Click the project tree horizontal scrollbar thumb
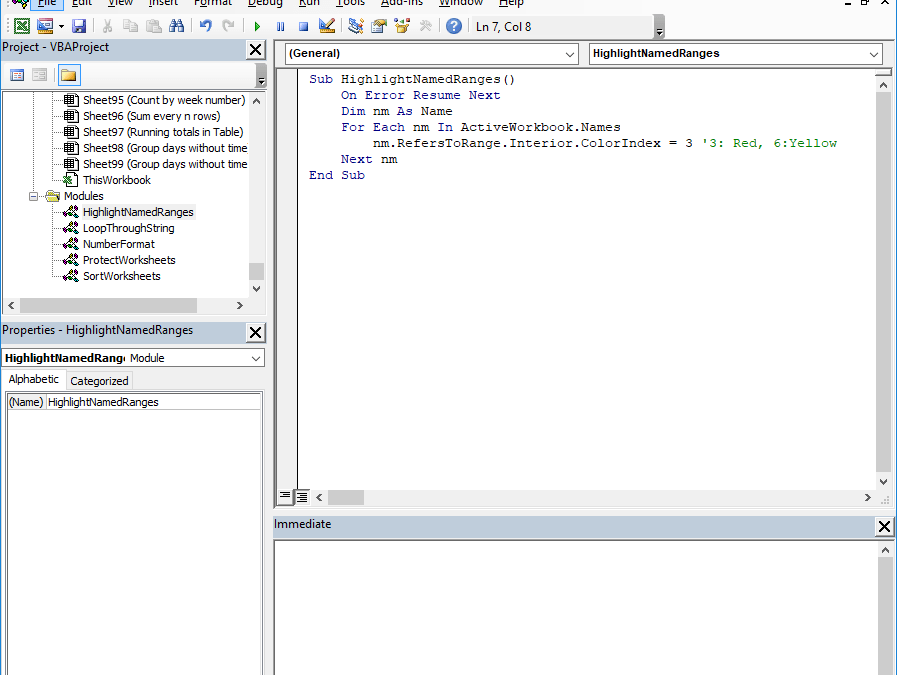The height and width of the screenshot is (675, 897). [109, 305]
